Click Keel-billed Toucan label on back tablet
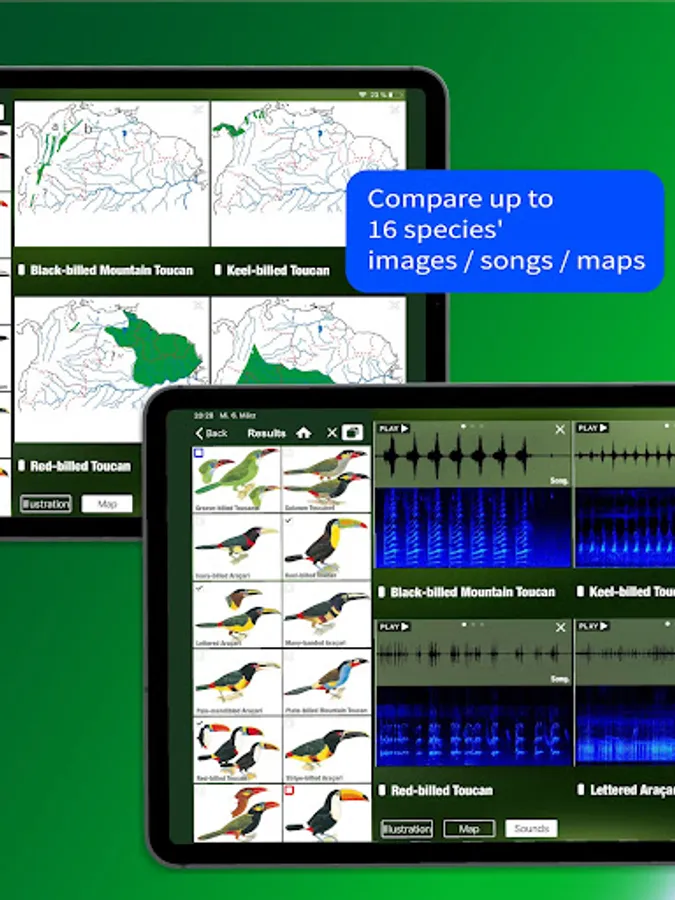 [278, 270]
